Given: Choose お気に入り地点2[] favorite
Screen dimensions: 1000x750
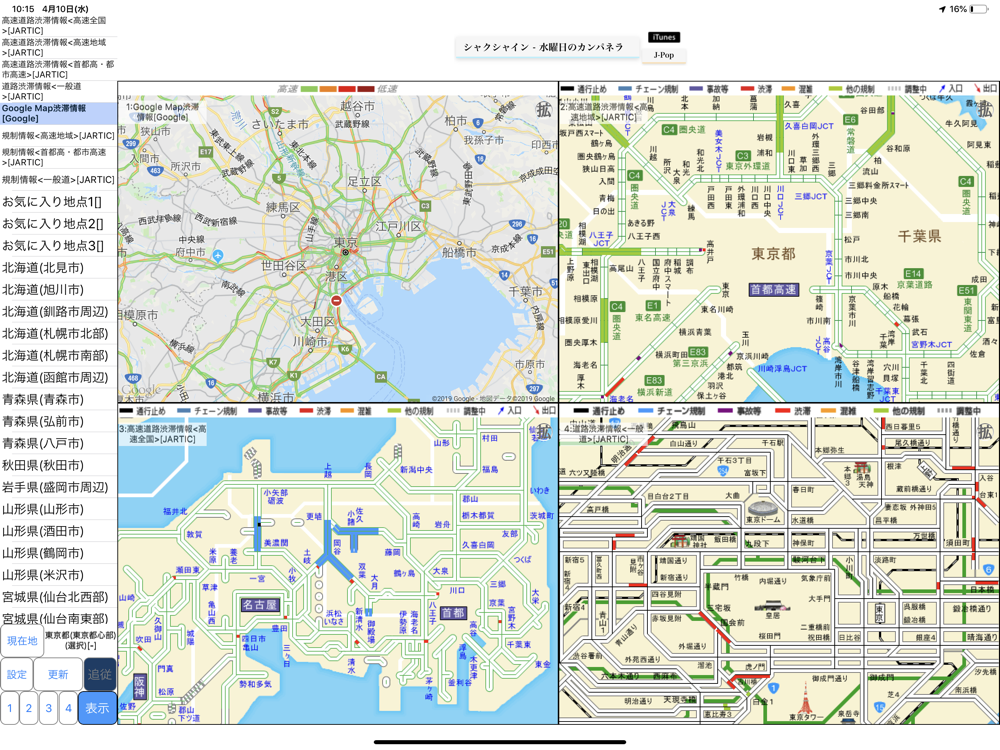Looking at the screenshot, I should (x=58, y=224).
